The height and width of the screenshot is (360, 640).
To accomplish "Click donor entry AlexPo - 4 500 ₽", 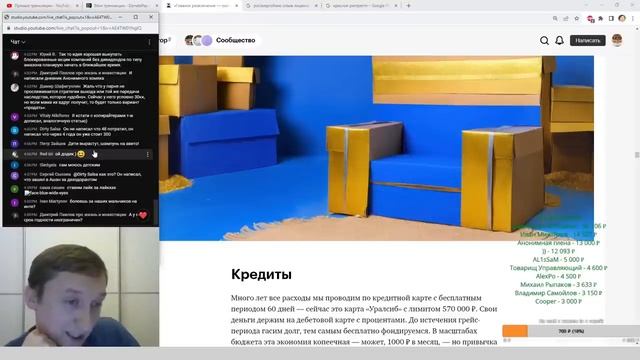I will tap(558, 276).
